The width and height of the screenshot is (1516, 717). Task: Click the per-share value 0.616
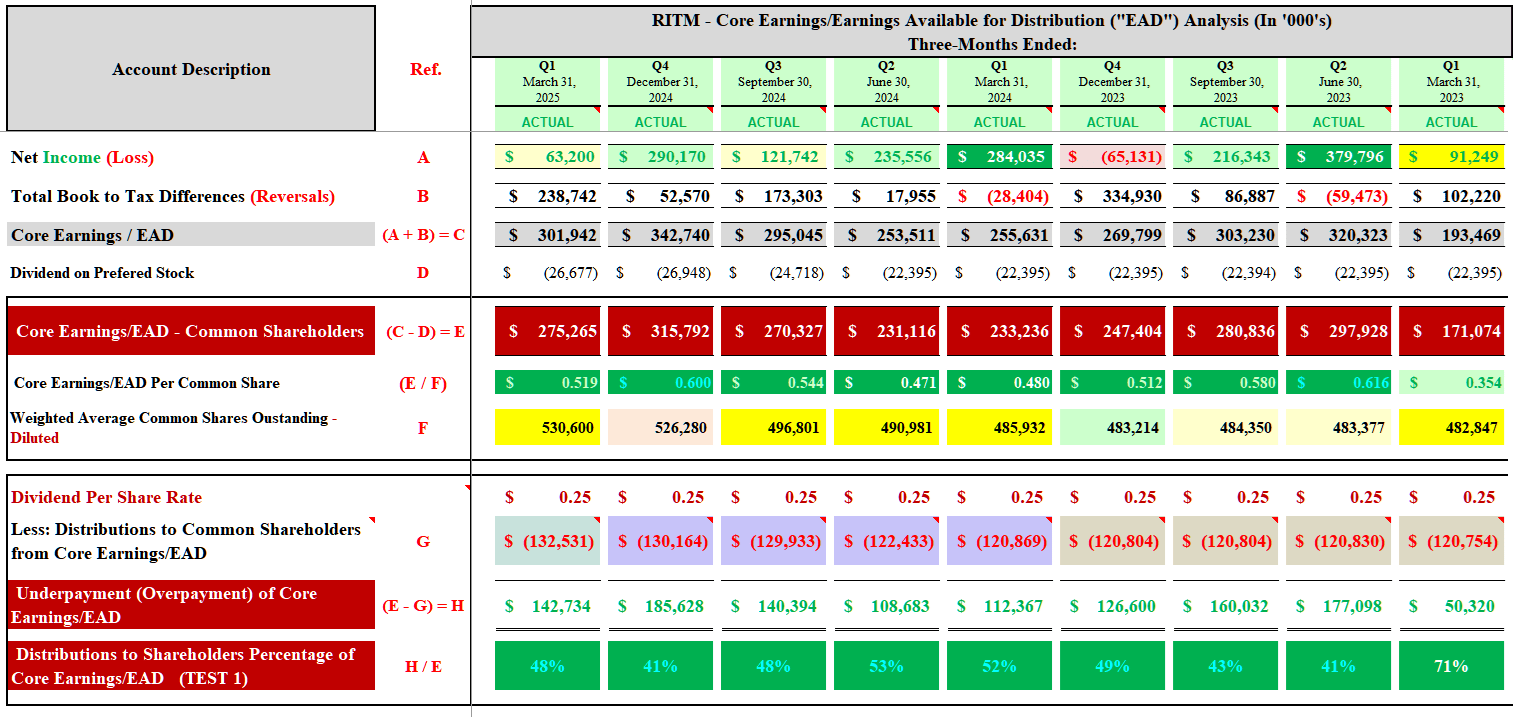tap(1338, 383)
